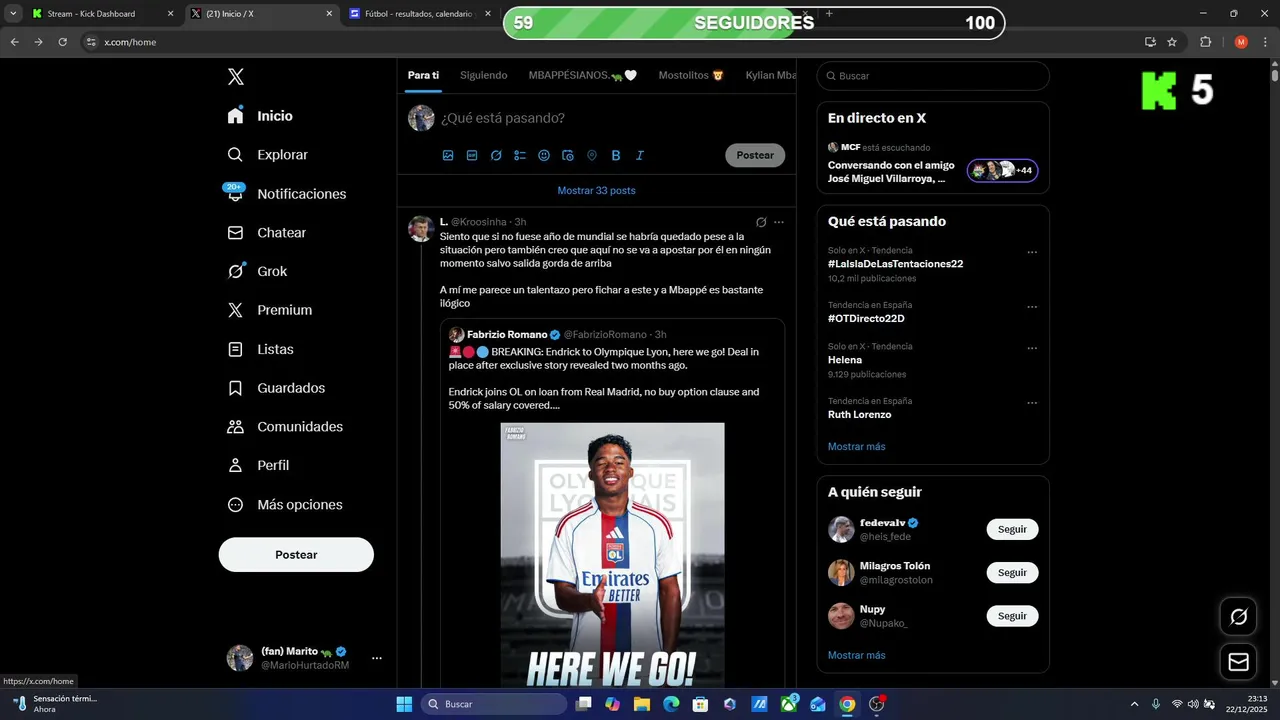
Task: Open Más opciones in sidebar
Action: tap(285, 505)
